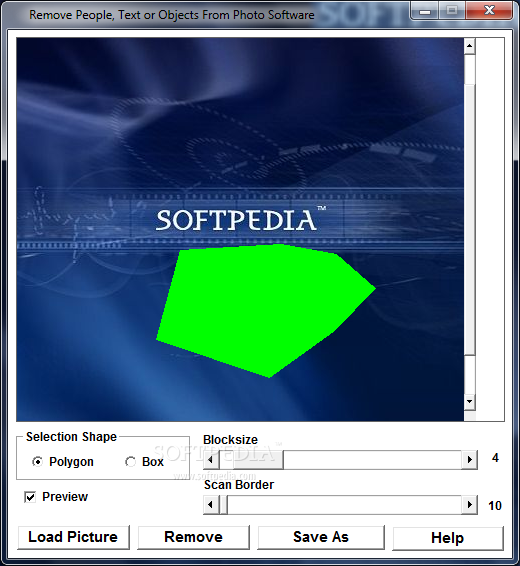The width and height of the screenshot is (520, 566).
Task: Click the Selection Shape group label
Action: [71, 437]
